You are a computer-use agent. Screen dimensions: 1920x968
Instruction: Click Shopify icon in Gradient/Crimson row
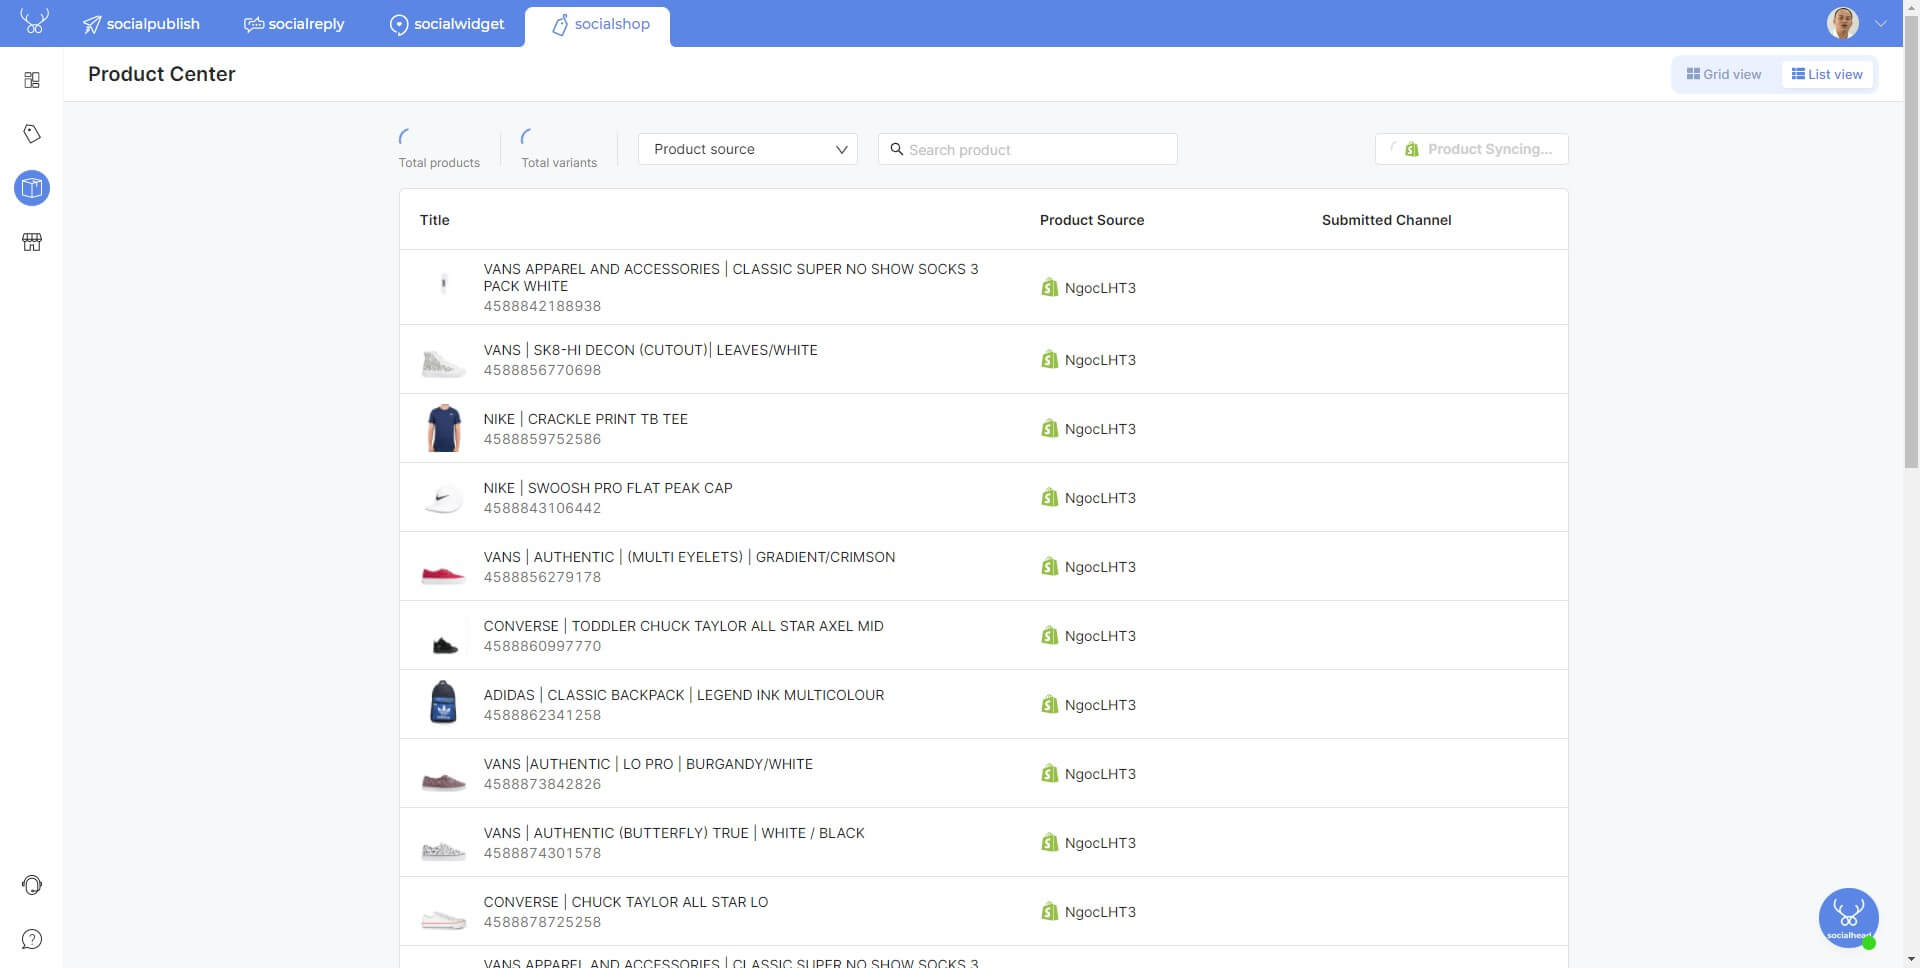(x=1049, y=567)
